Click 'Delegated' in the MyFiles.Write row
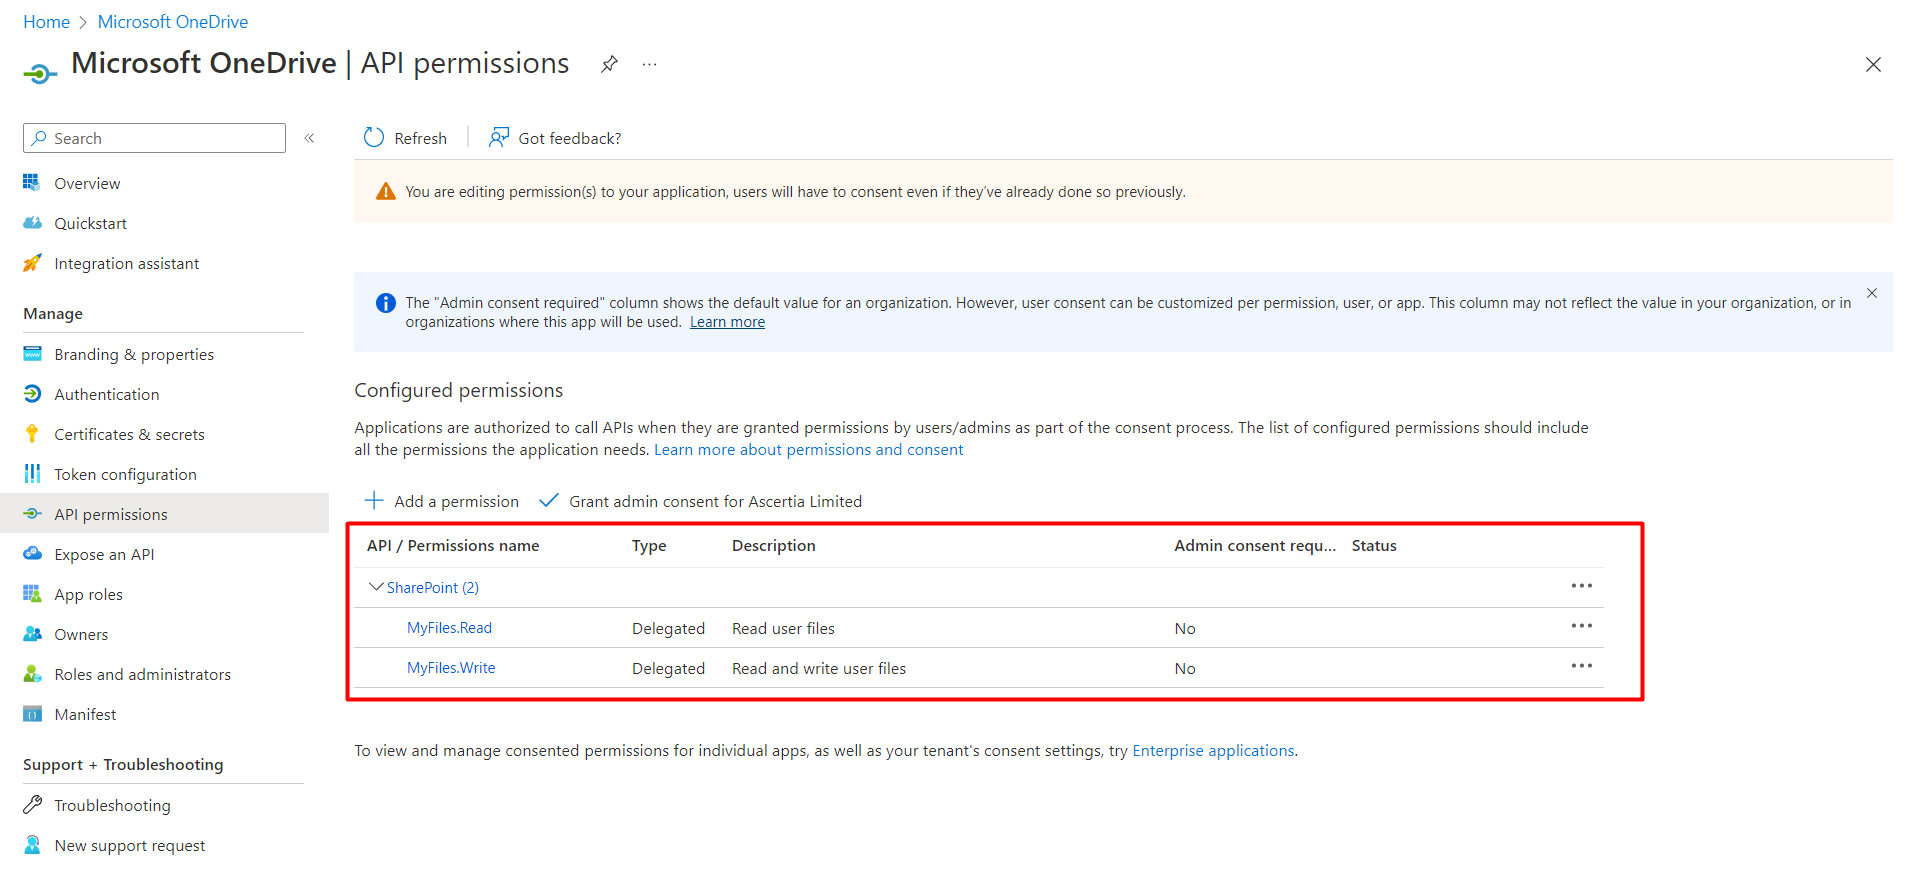Viewport: 1914px width, 876px height. [668, 668]
